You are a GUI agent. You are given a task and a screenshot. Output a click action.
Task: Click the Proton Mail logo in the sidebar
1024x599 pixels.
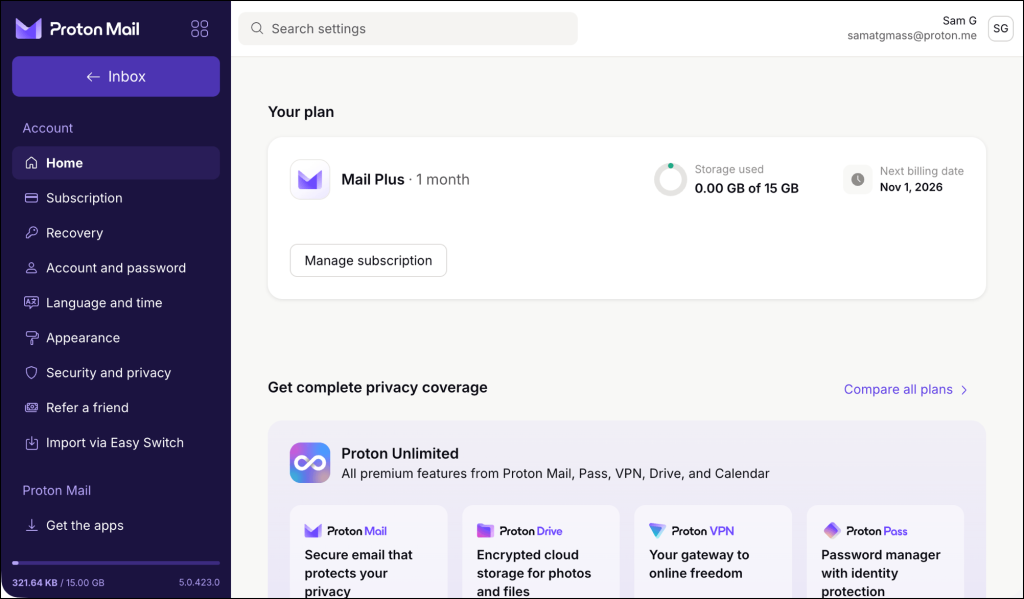(78, 29)
